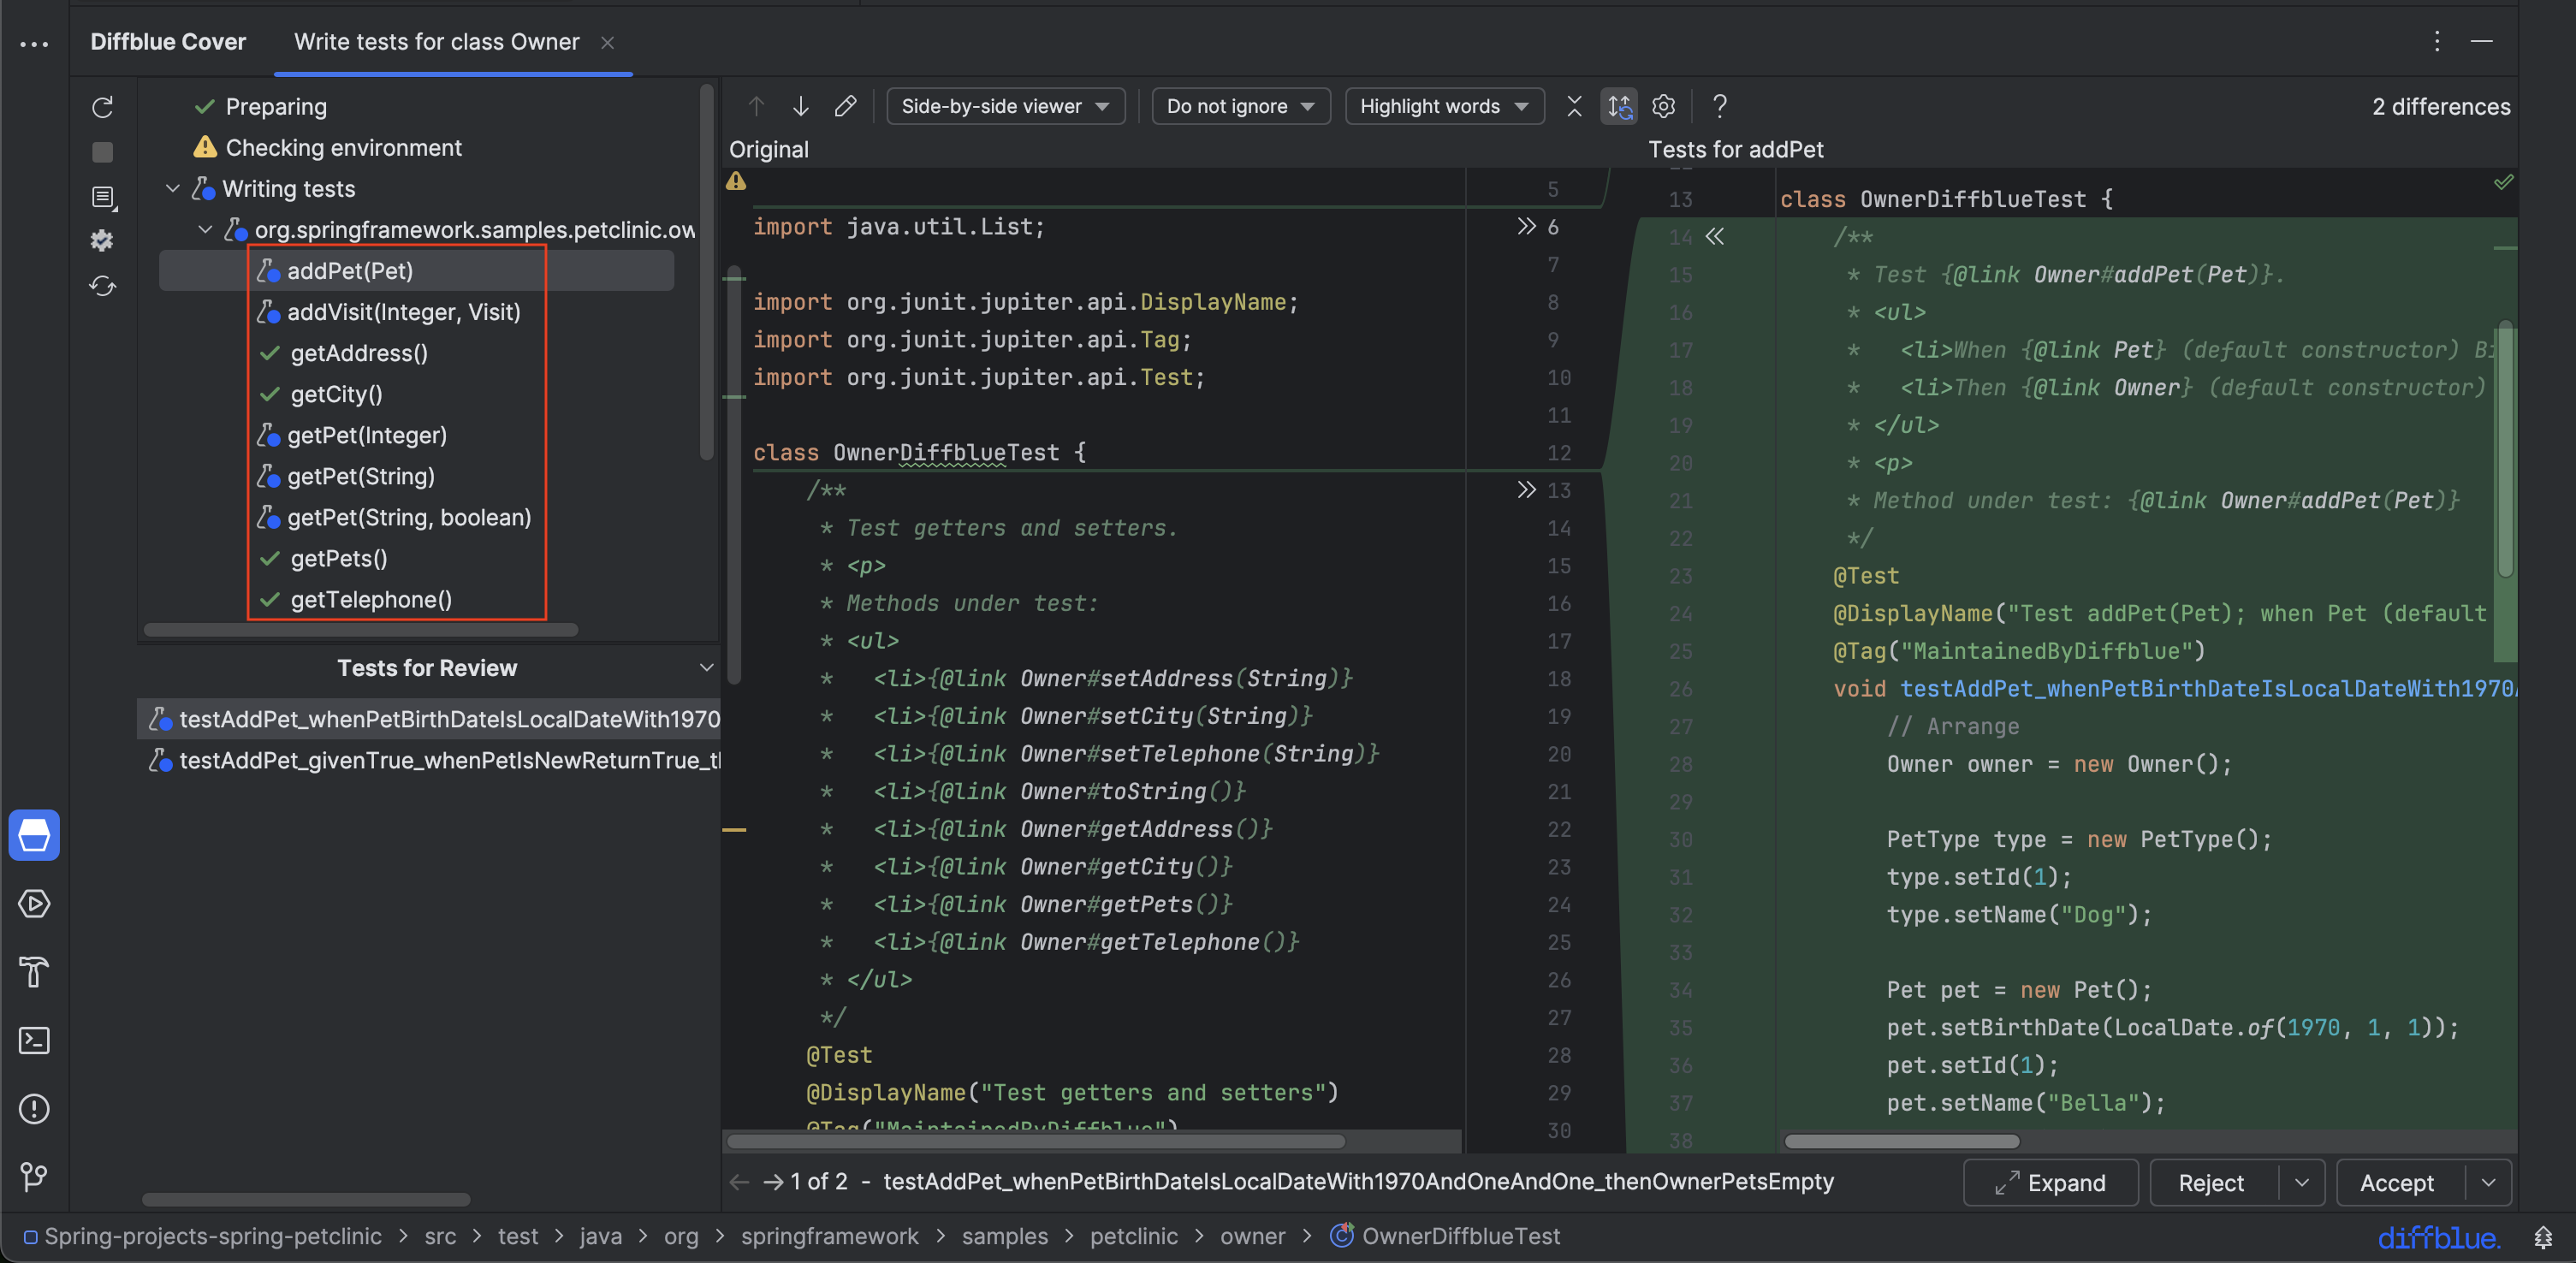Viewport: 2576px width, 1263px height.
Task: Click vertical scrollbar of the tests tree
Action: point(707,272)
